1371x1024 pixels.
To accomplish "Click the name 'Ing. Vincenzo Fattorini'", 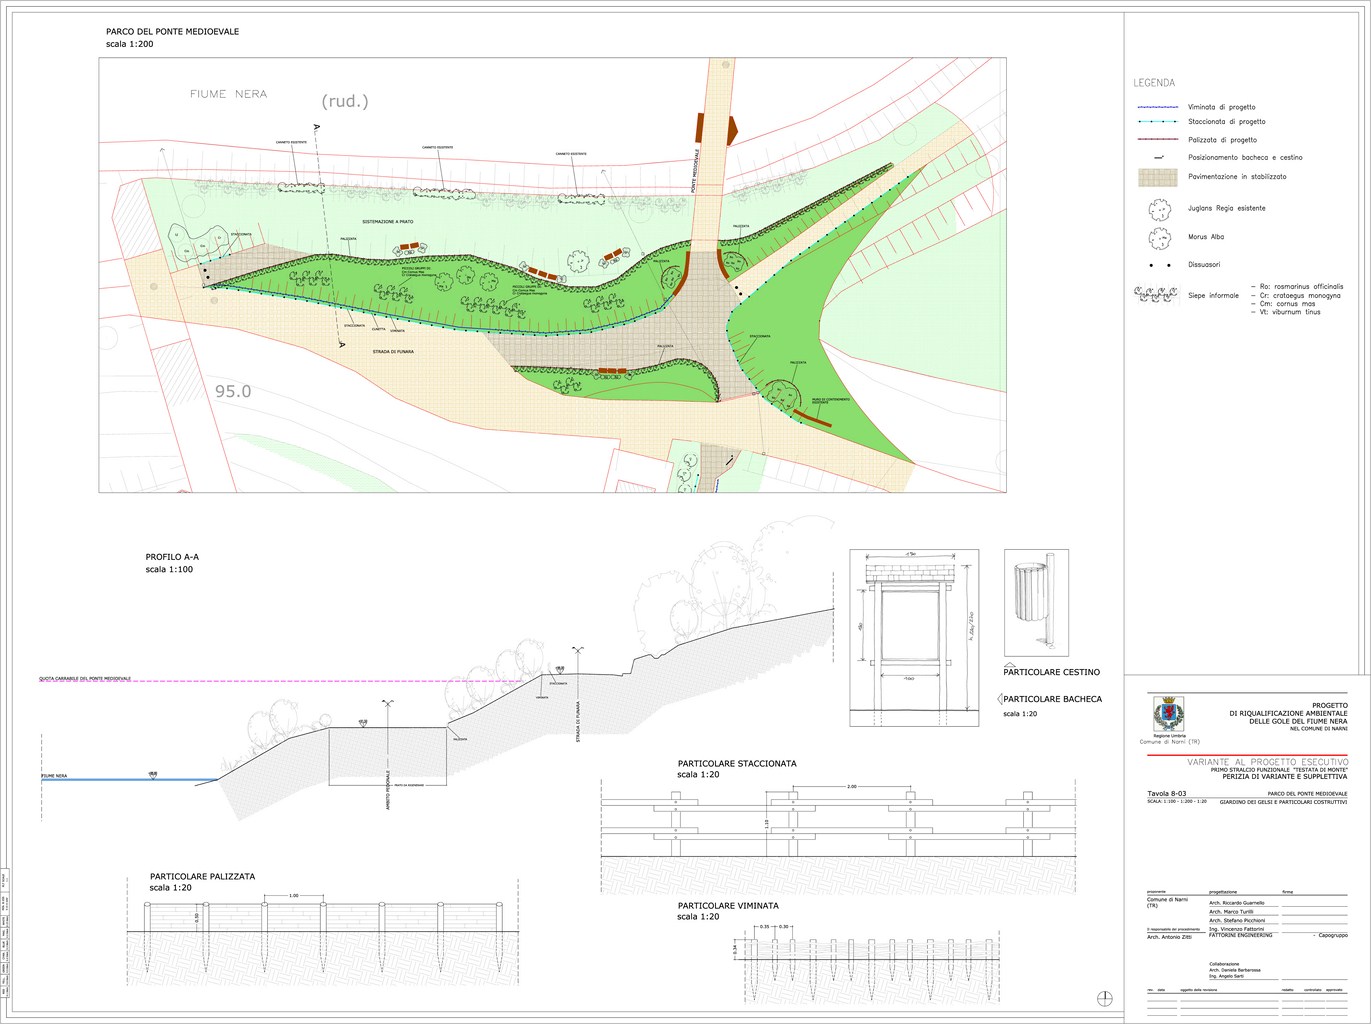I will tap(1236, 930).
